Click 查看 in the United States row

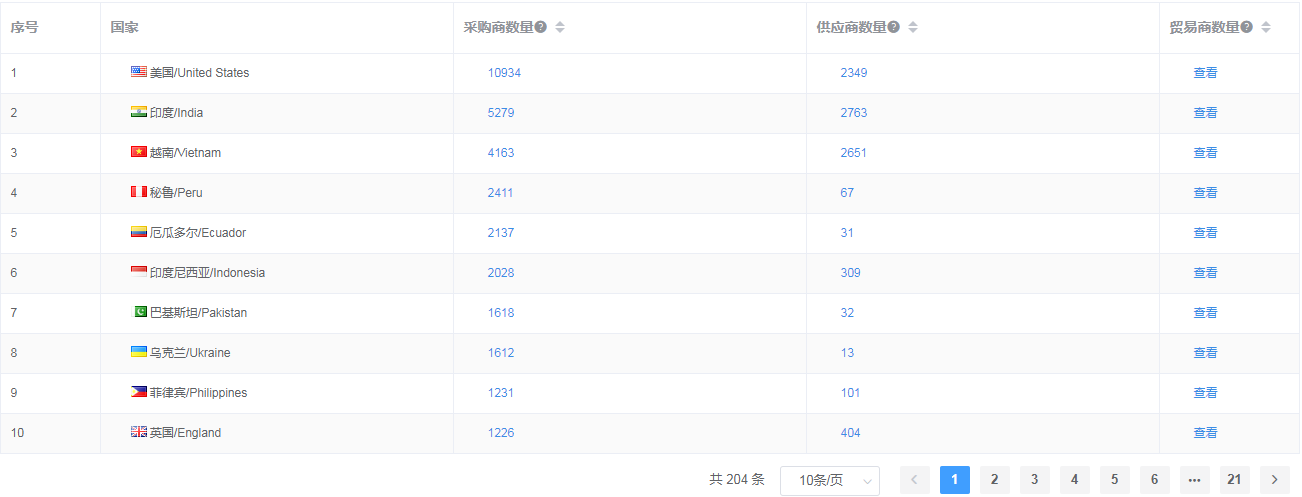point(1205,73)
